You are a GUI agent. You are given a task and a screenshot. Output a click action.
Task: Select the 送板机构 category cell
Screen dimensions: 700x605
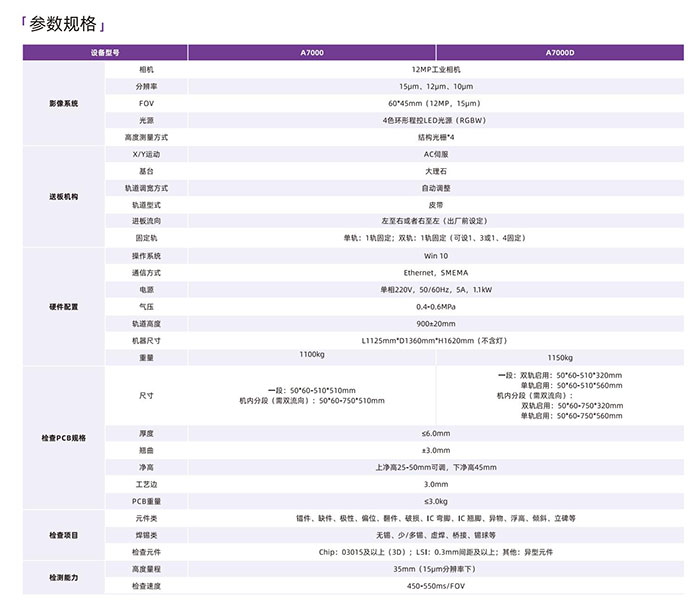[x=63, y=196]
